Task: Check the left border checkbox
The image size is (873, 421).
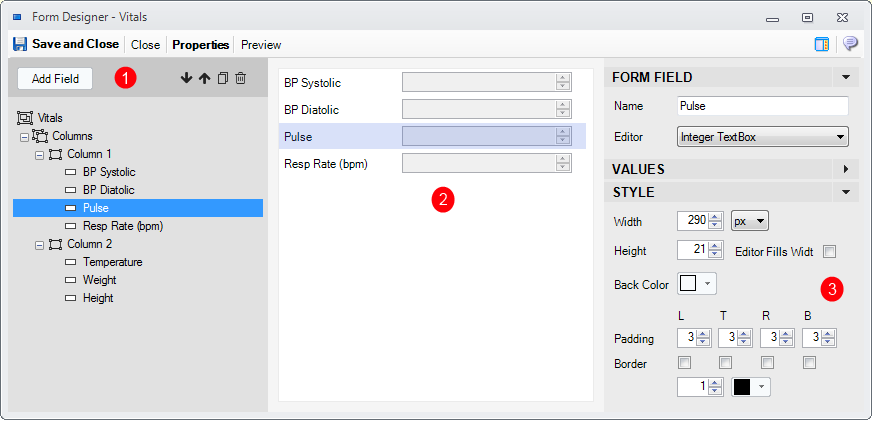Action: pos(684,363)
